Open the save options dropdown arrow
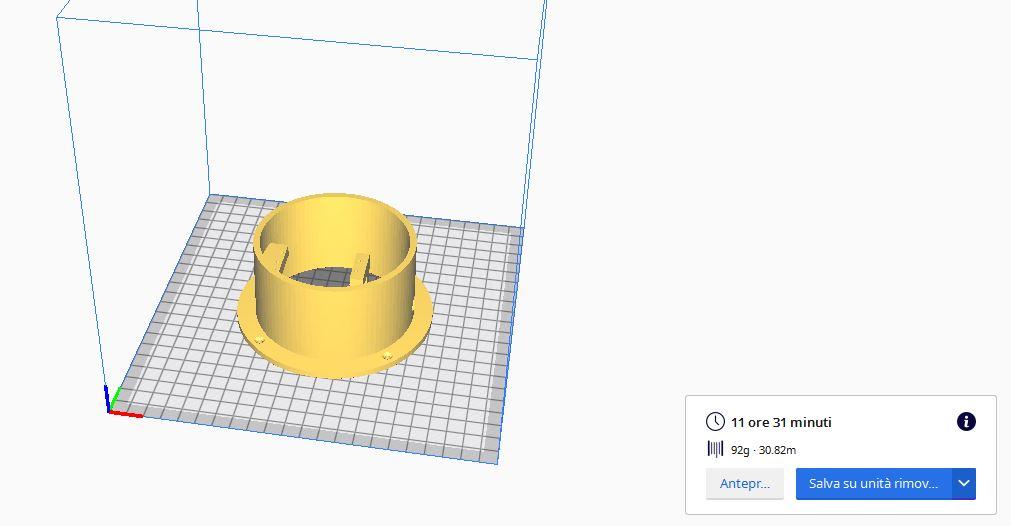This screenshot has height=526, width=1011. [x=964, y=483]
